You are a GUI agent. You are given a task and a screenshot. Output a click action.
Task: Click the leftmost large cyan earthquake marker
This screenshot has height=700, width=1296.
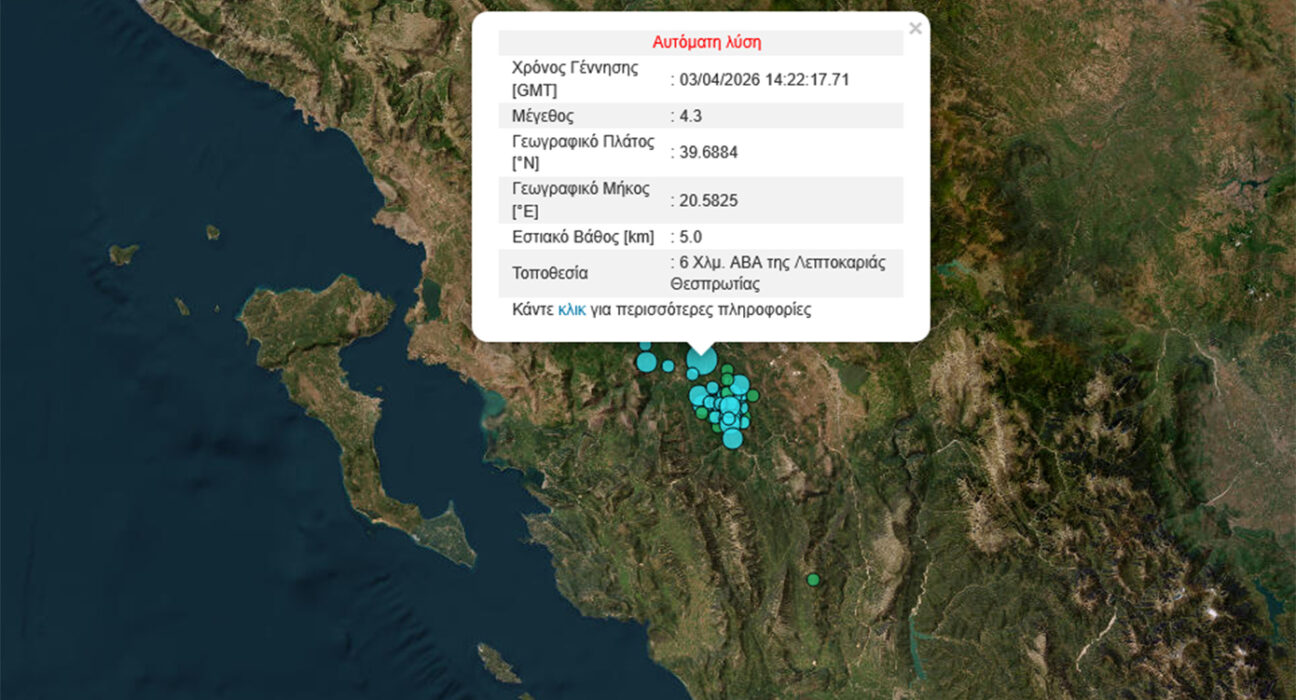point(646,361)
